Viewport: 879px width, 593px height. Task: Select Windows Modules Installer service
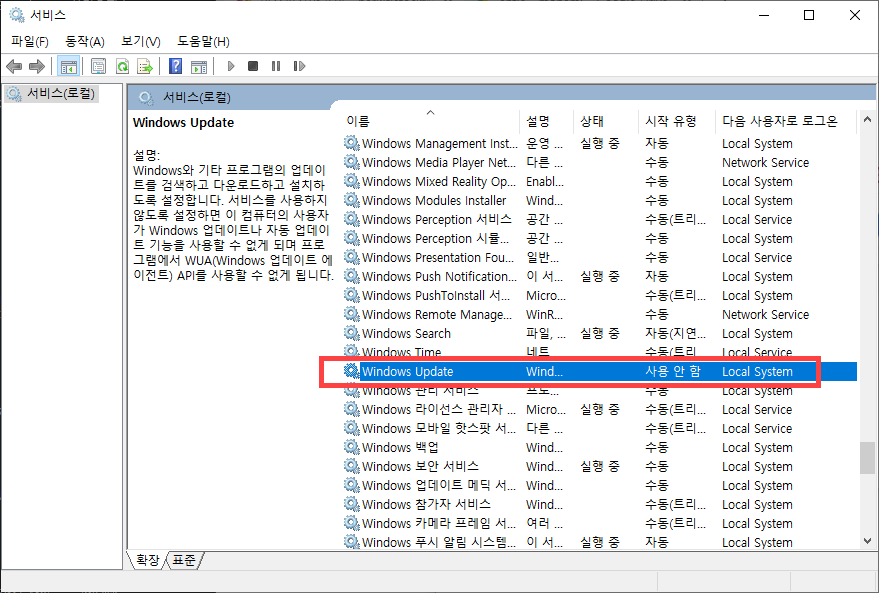click(600, 201)
